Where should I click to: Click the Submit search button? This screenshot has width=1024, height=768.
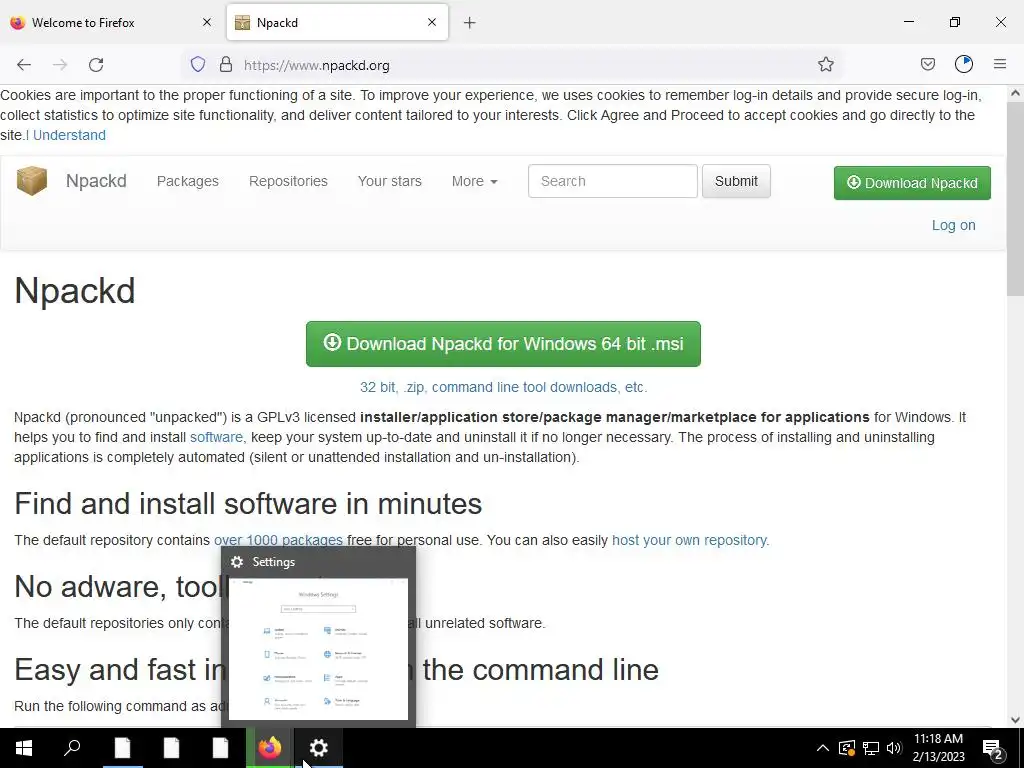click(x=736, y=181)
